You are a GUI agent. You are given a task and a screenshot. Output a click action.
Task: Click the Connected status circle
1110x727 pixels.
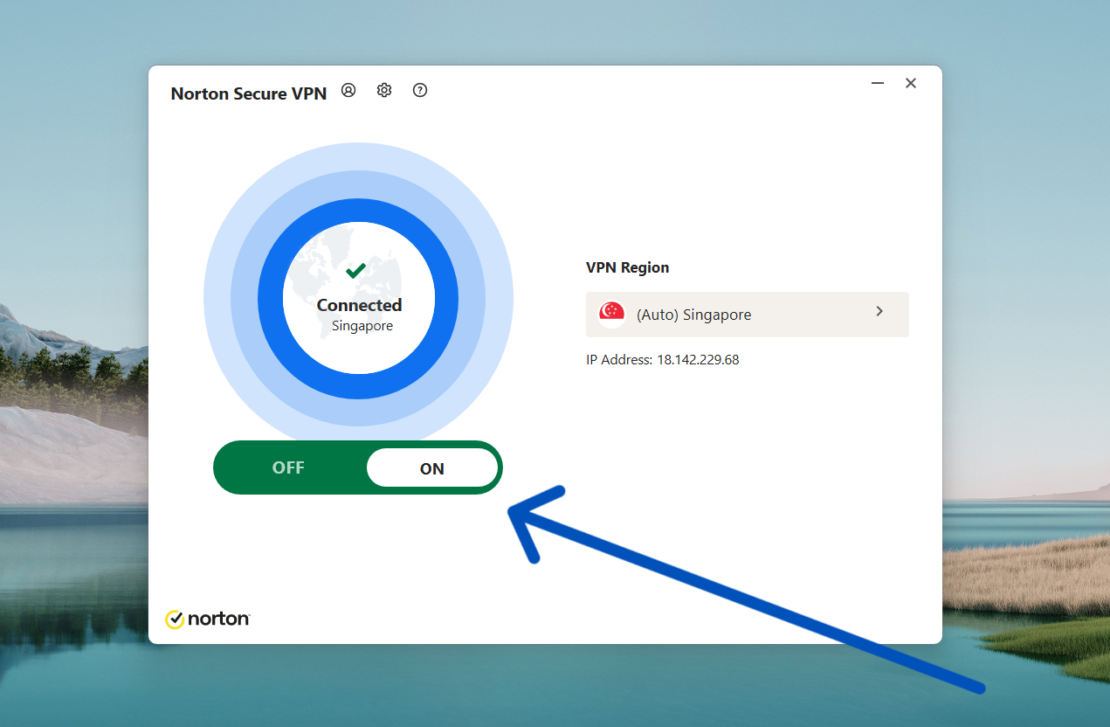click(x=358, y=305)
